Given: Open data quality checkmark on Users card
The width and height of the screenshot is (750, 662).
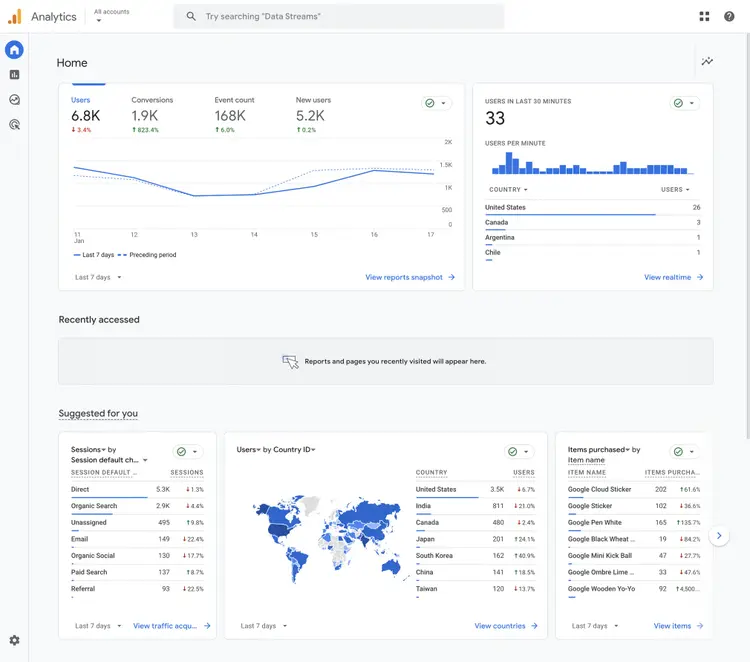Looking at the screenshot, I should (x=430, y=103).
